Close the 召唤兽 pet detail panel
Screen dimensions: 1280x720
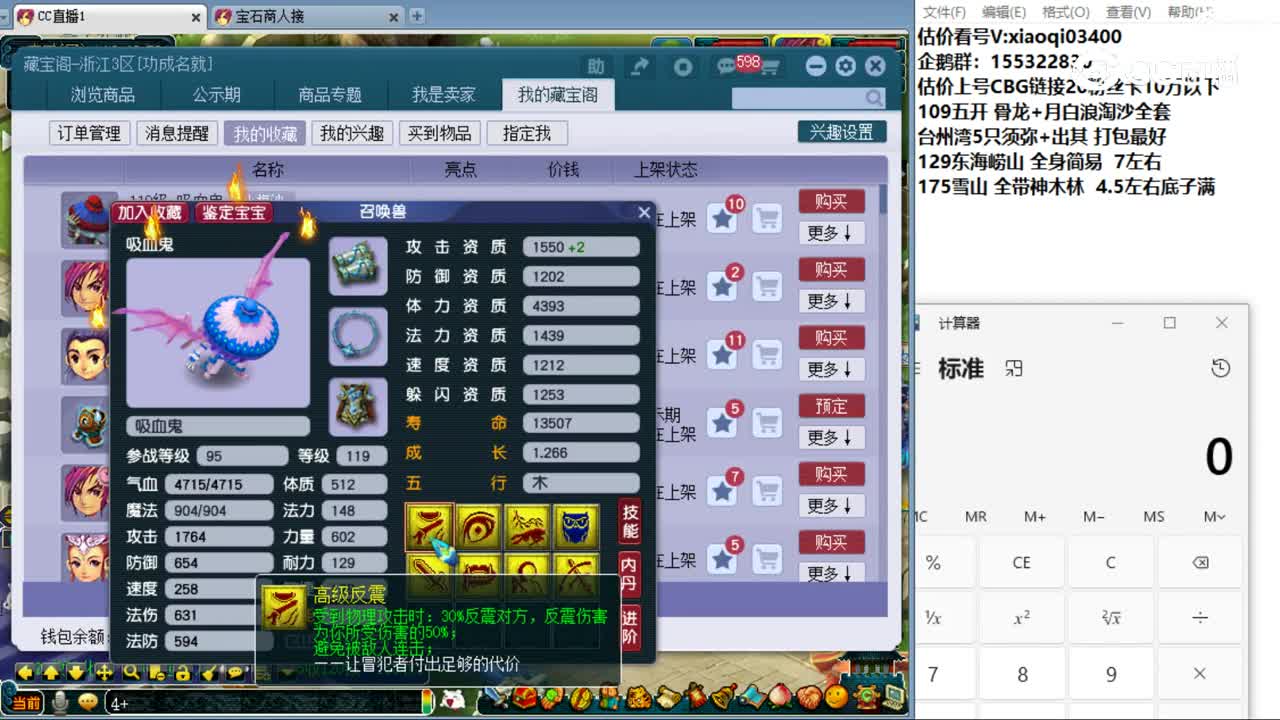(644, 212)
